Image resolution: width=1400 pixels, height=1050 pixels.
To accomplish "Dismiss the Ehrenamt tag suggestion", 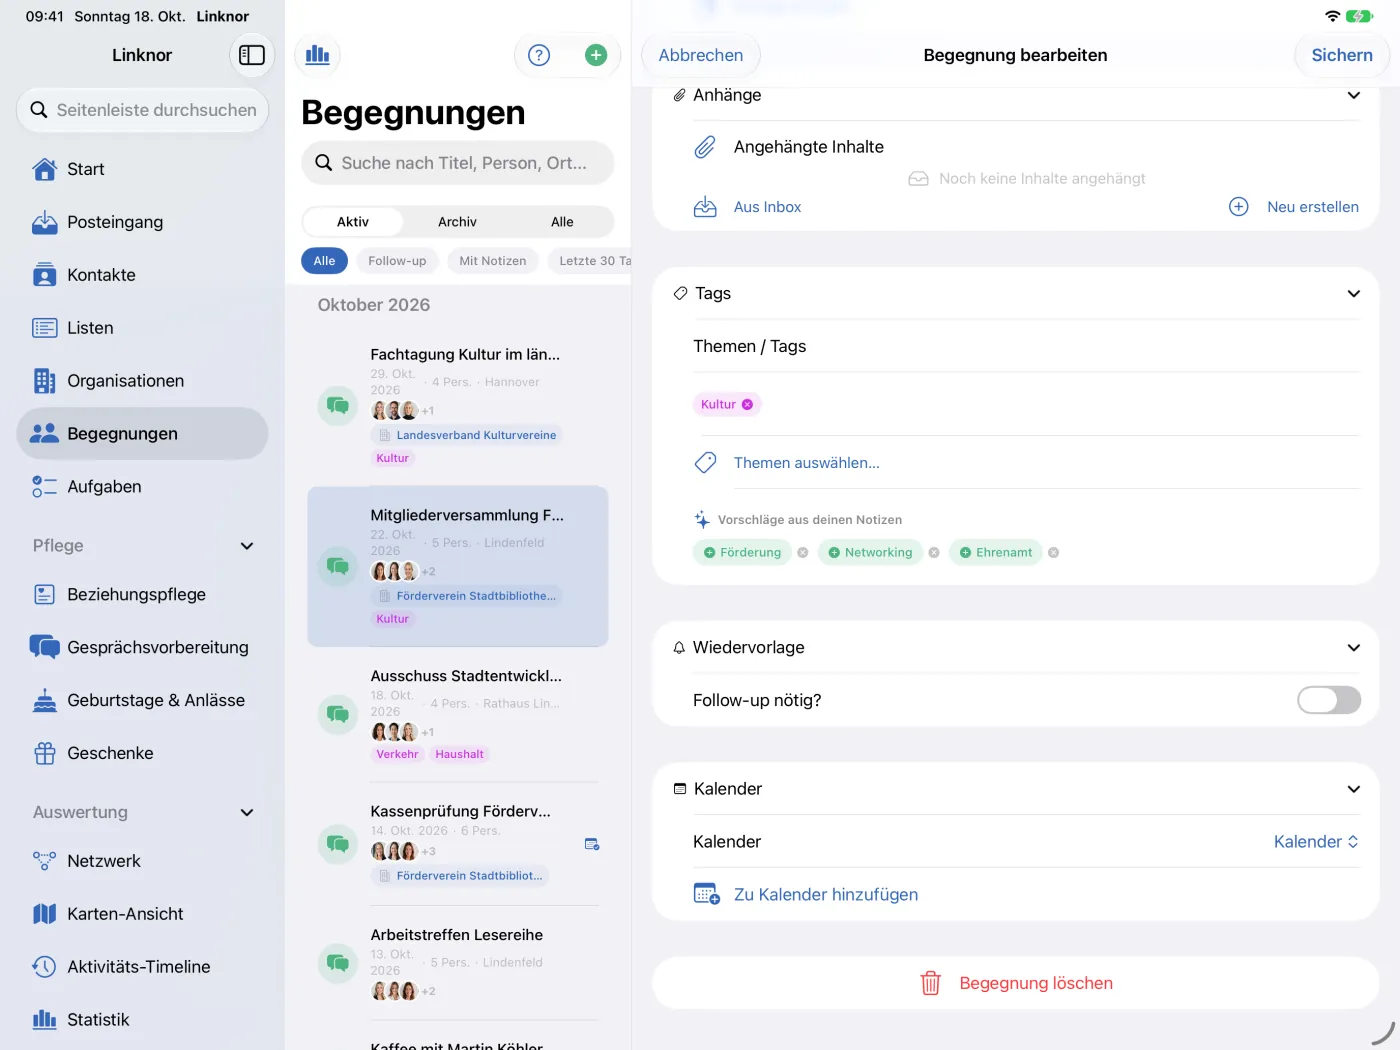I will coord(1054,552).
